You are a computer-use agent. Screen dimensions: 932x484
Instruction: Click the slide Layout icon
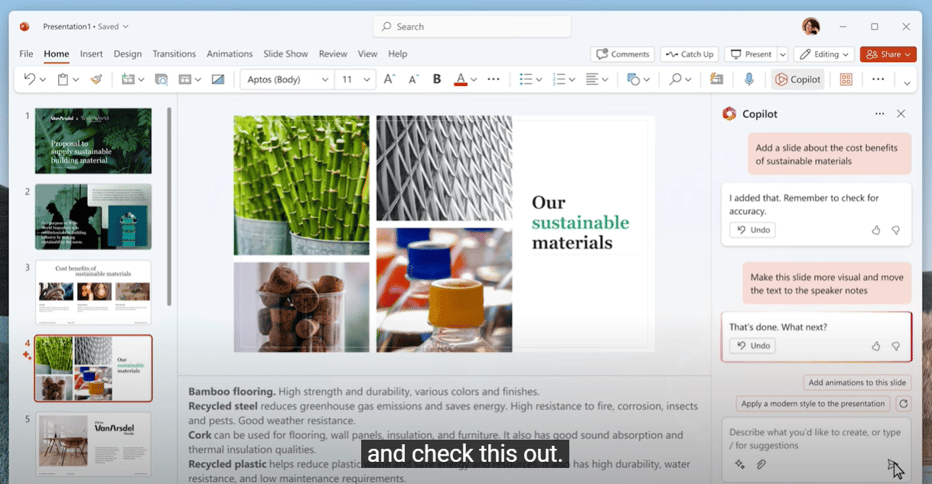point(185,79)
